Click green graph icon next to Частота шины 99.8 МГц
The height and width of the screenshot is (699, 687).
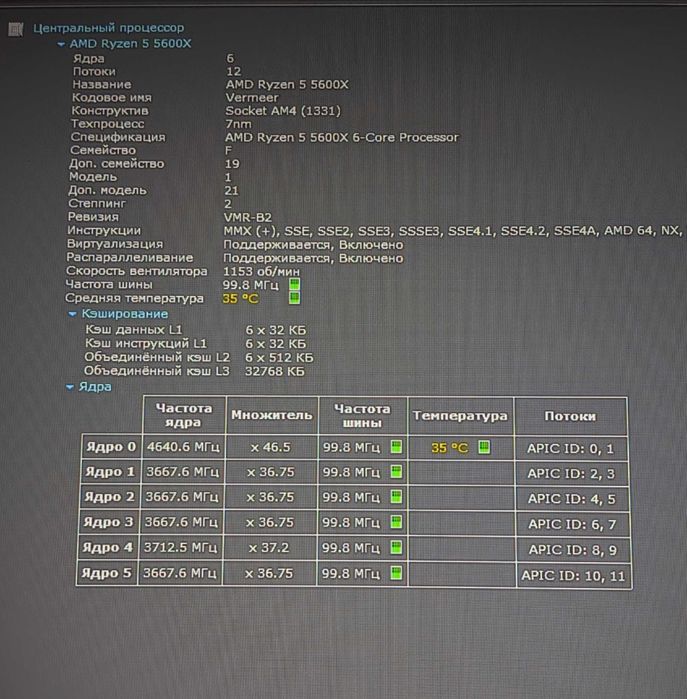[x=294, y=284]
